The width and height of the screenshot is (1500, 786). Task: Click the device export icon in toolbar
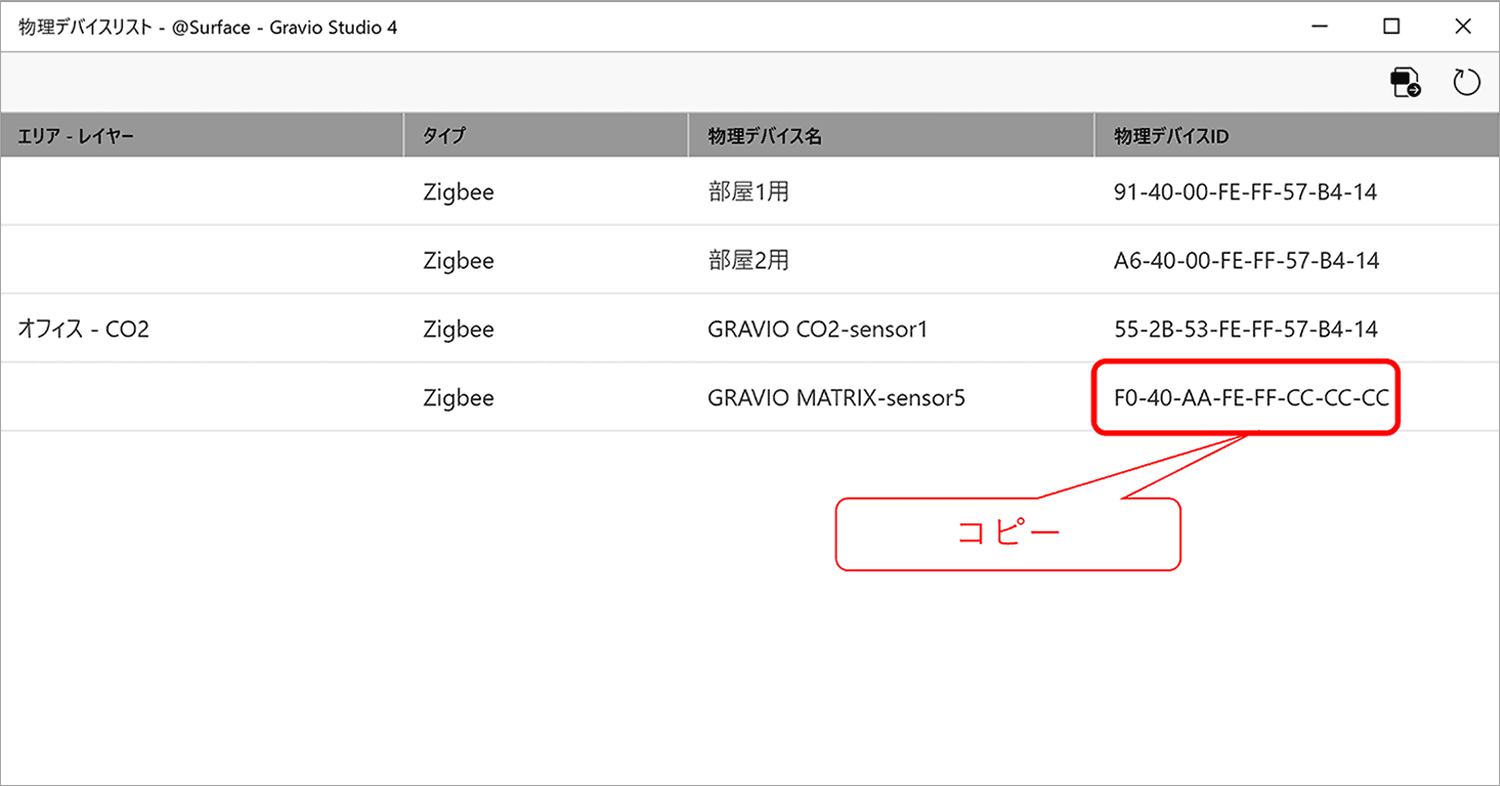(x=1405, y=82)
